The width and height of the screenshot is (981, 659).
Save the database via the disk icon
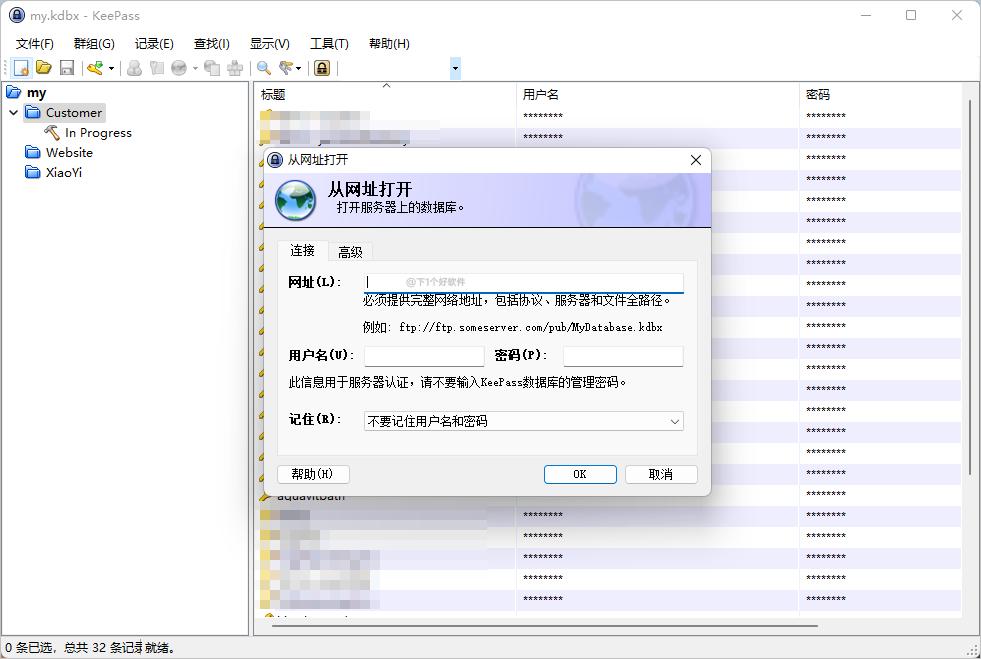click(x=65, y=67)
